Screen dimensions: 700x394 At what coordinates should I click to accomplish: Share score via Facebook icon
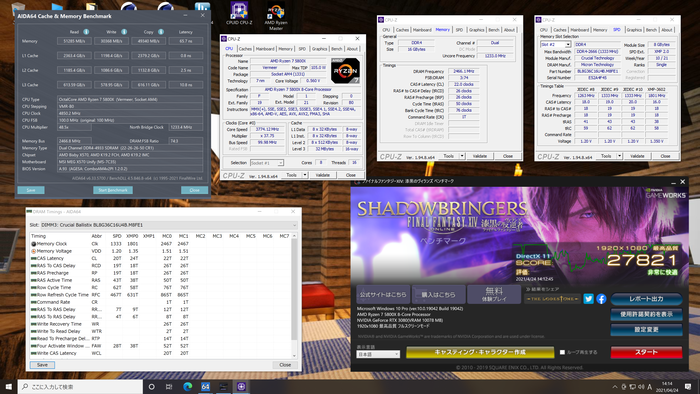(x=601, y=299)
